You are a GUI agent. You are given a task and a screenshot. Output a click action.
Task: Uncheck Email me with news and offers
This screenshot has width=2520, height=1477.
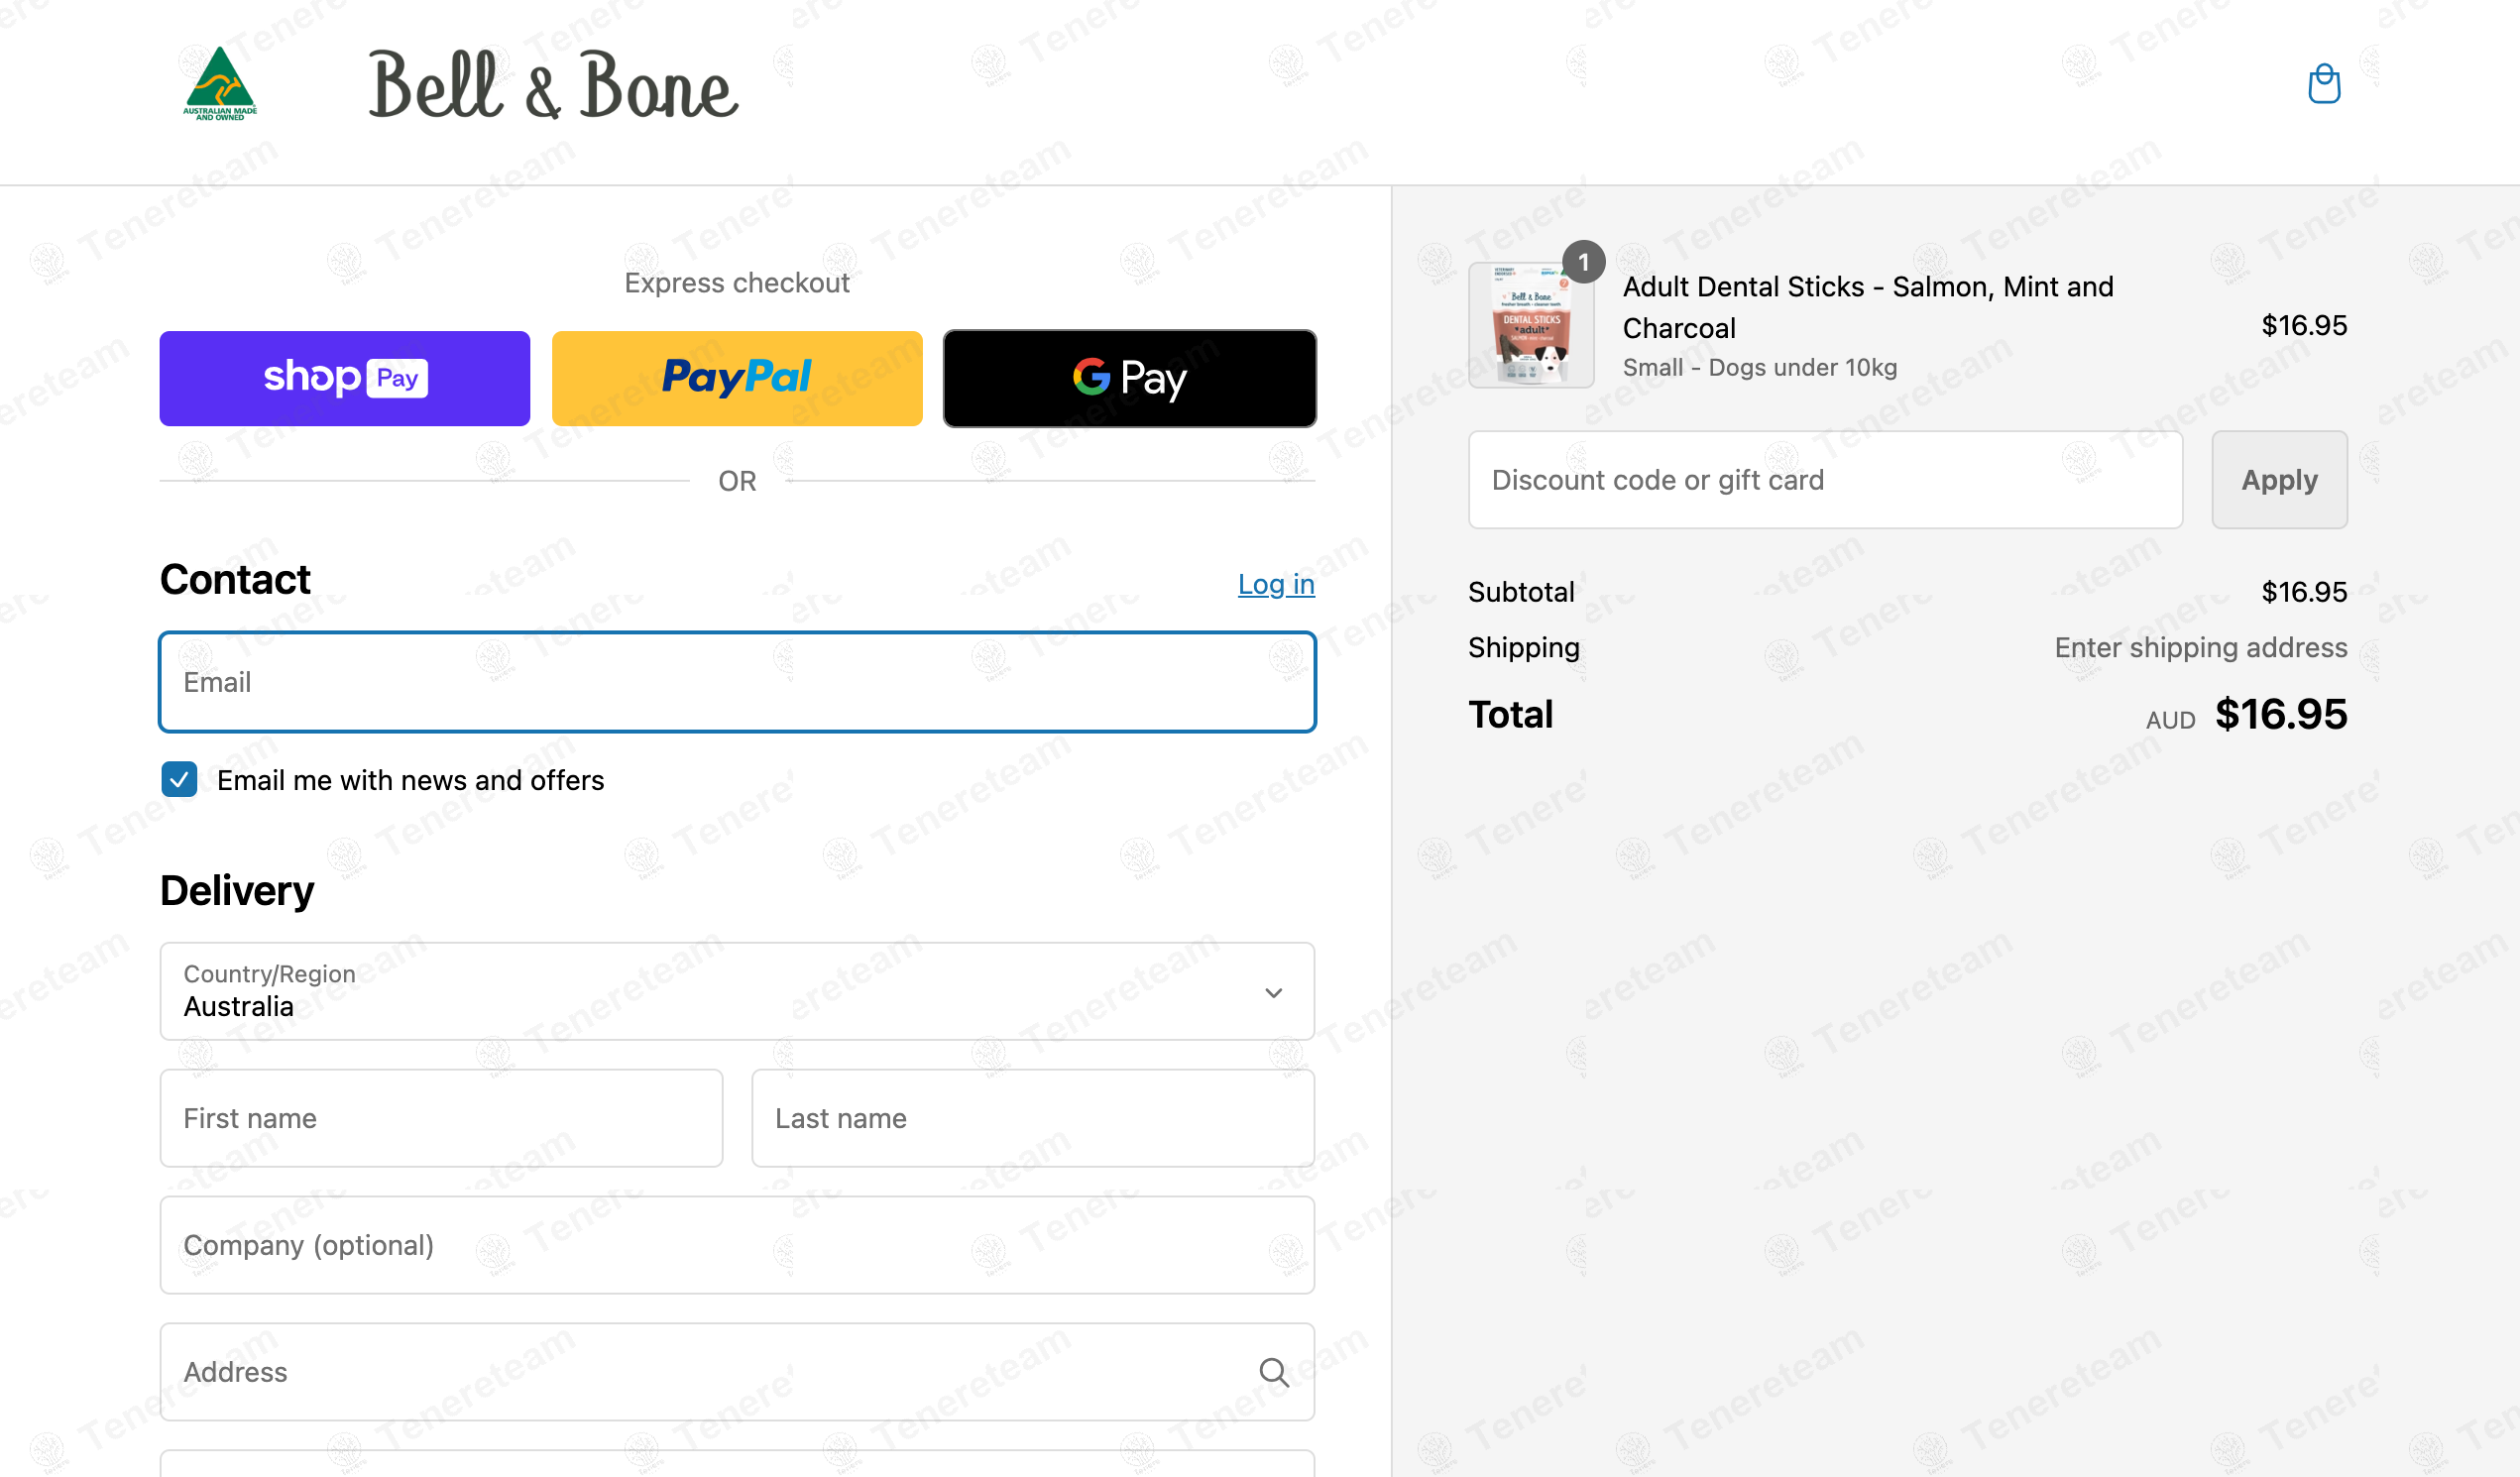coord(180,779)
